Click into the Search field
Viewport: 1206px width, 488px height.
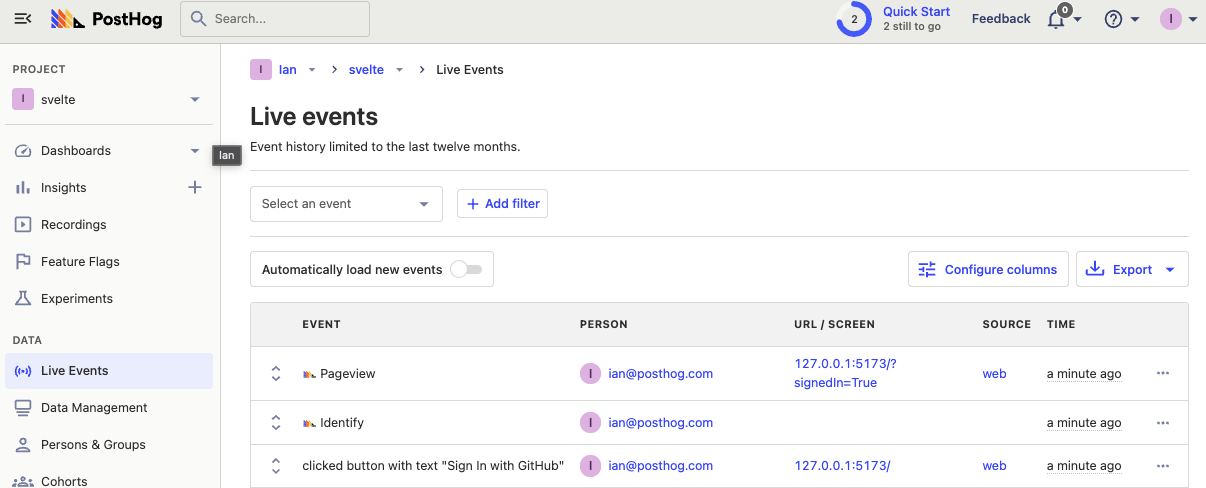click(275, 19)
